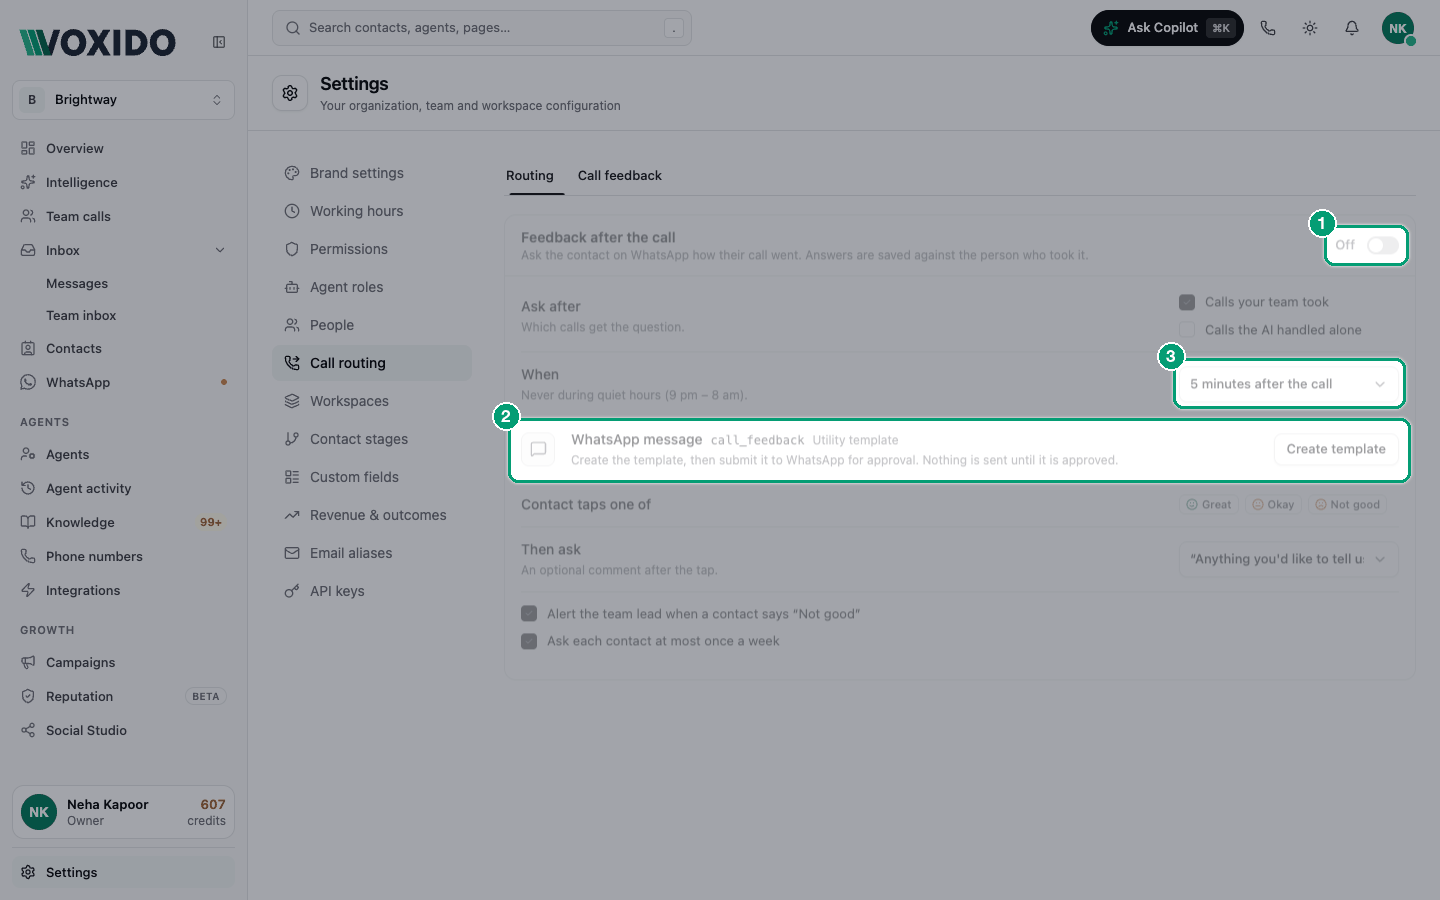This screenshot has height=900, width=1440.
Task: Open Campaigns page
Action: pyautogui.click(x=124, y=662)
